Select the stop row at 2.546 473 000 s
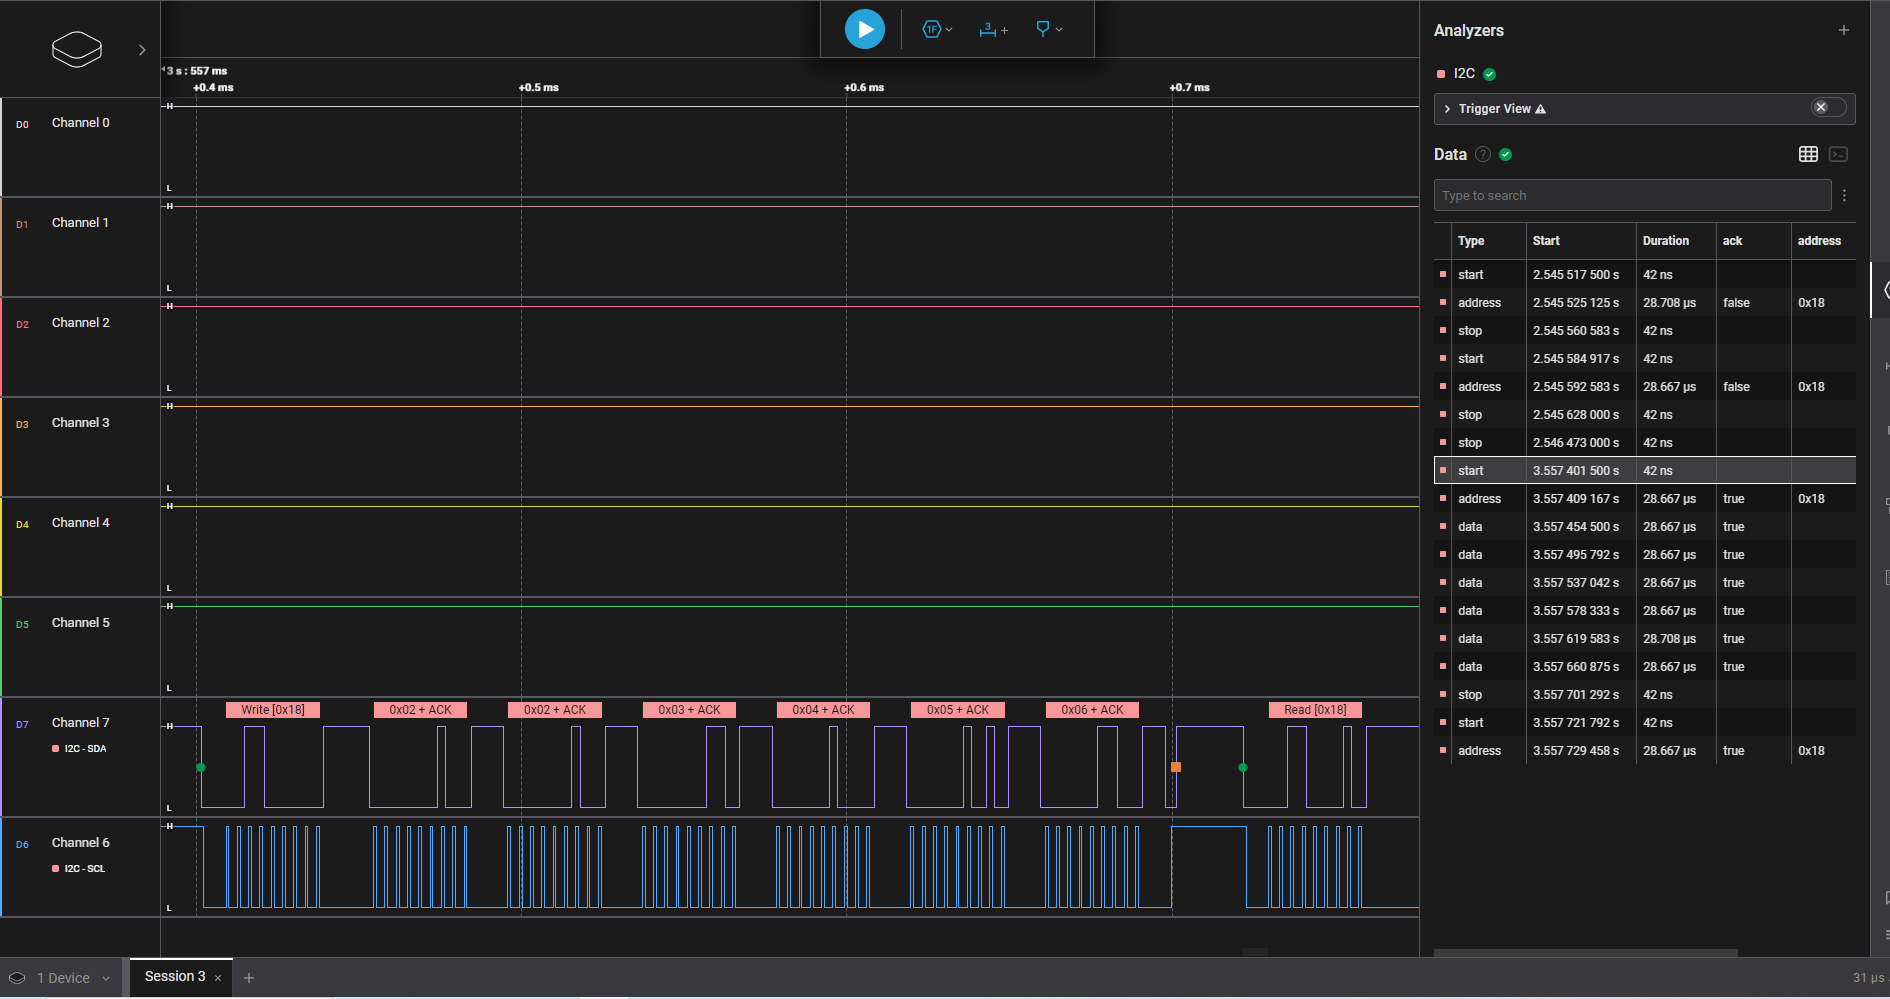 coord(1644,442)
